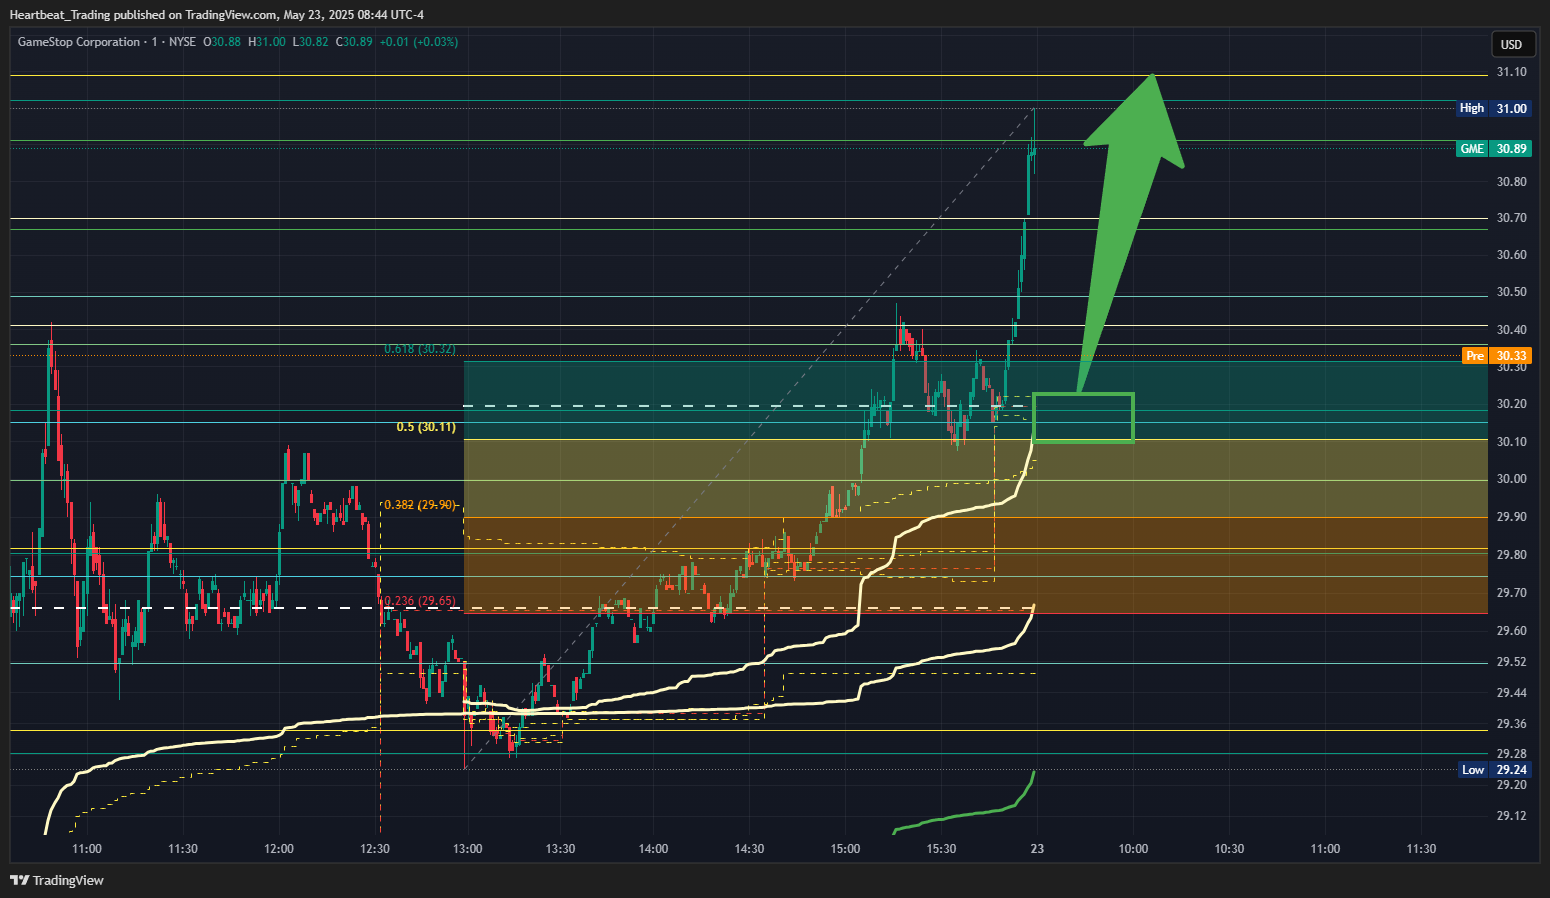Click the 30.33 pre-market price label
This screenshot has height=898, width=1550.
tap(1511, 356)
